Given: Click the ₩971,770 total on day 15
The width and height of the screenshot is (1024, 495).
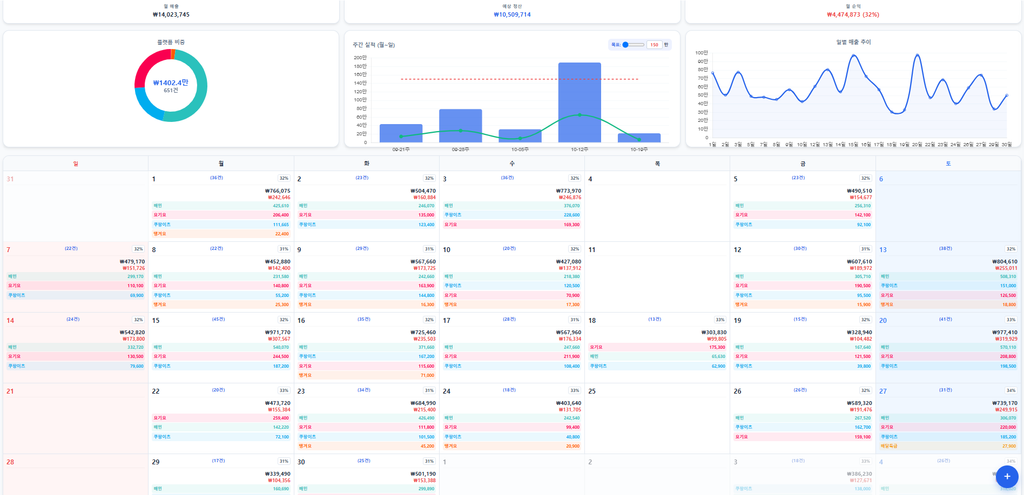Looking at the screenshot, I should pyautogui.click(x=278, y=332).
